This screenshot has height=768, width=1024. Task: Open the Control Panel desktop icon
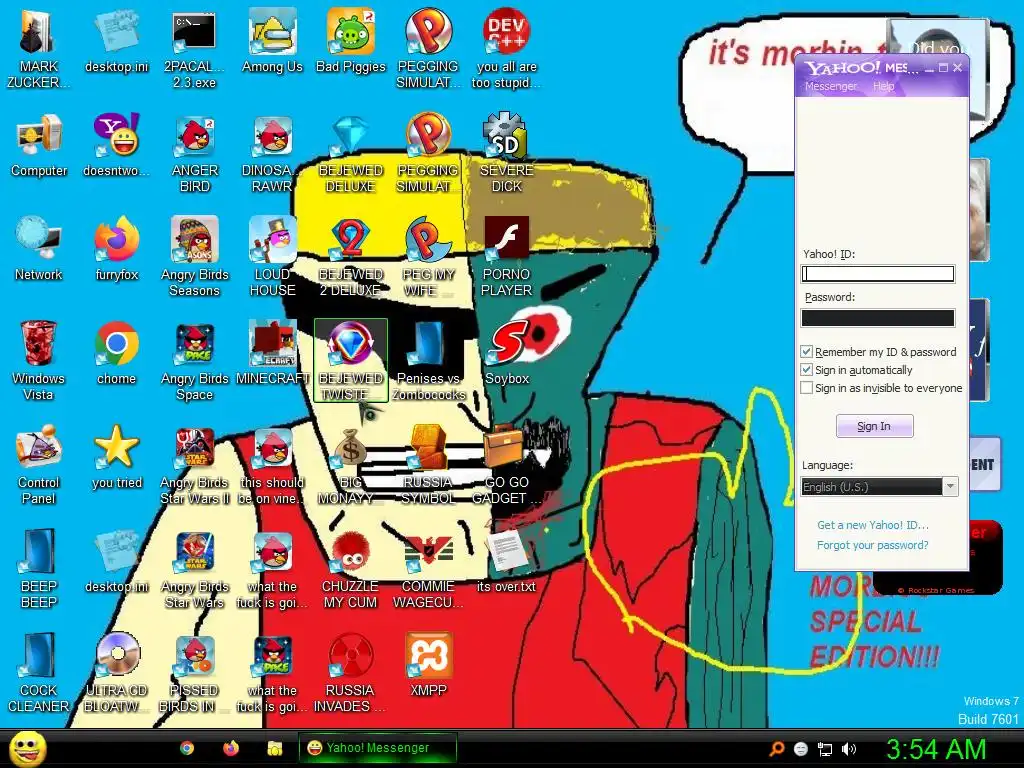(38, 464)
